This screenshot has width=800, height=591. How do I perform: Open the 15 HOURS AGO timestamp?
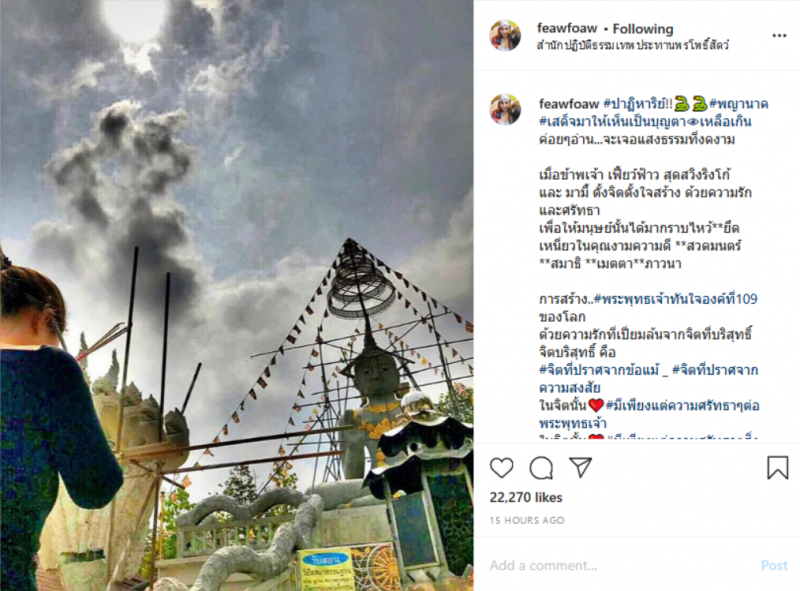coord(527,521)
